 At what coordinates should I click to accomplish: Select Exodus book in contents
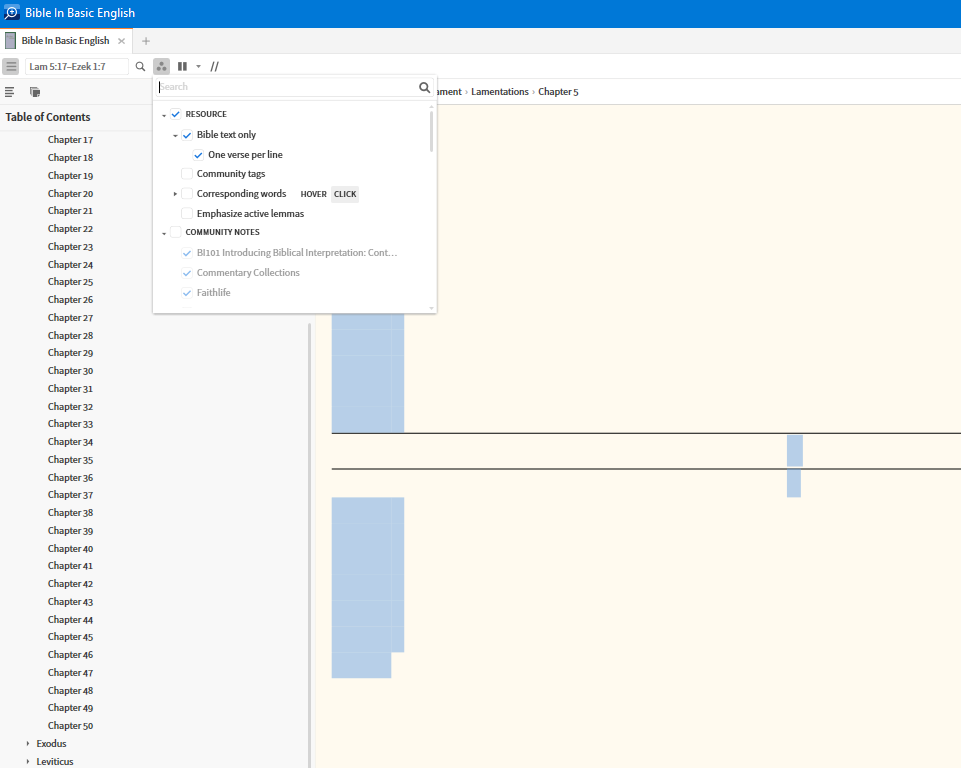[51, 743]
